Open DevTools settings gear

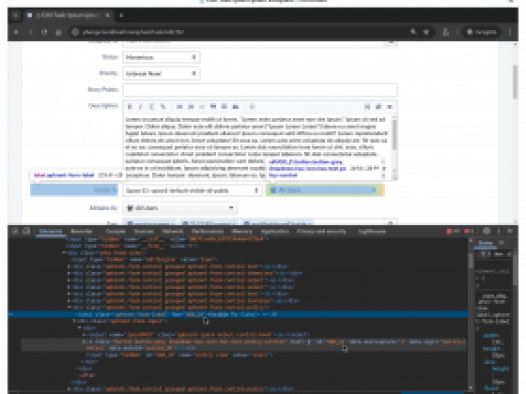point(486,231)
